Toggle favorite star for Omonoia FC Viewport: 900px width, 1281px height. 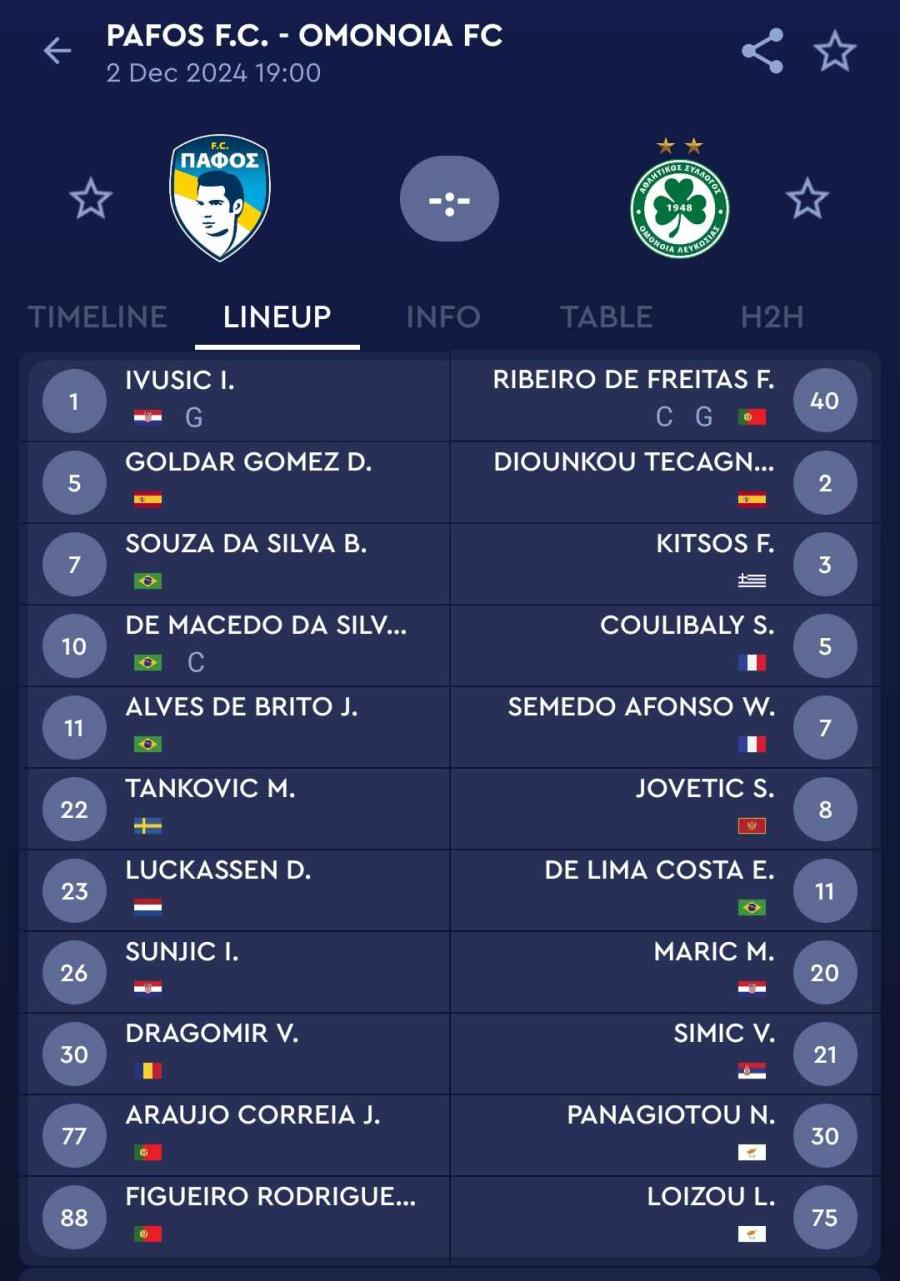coord(807,199)
